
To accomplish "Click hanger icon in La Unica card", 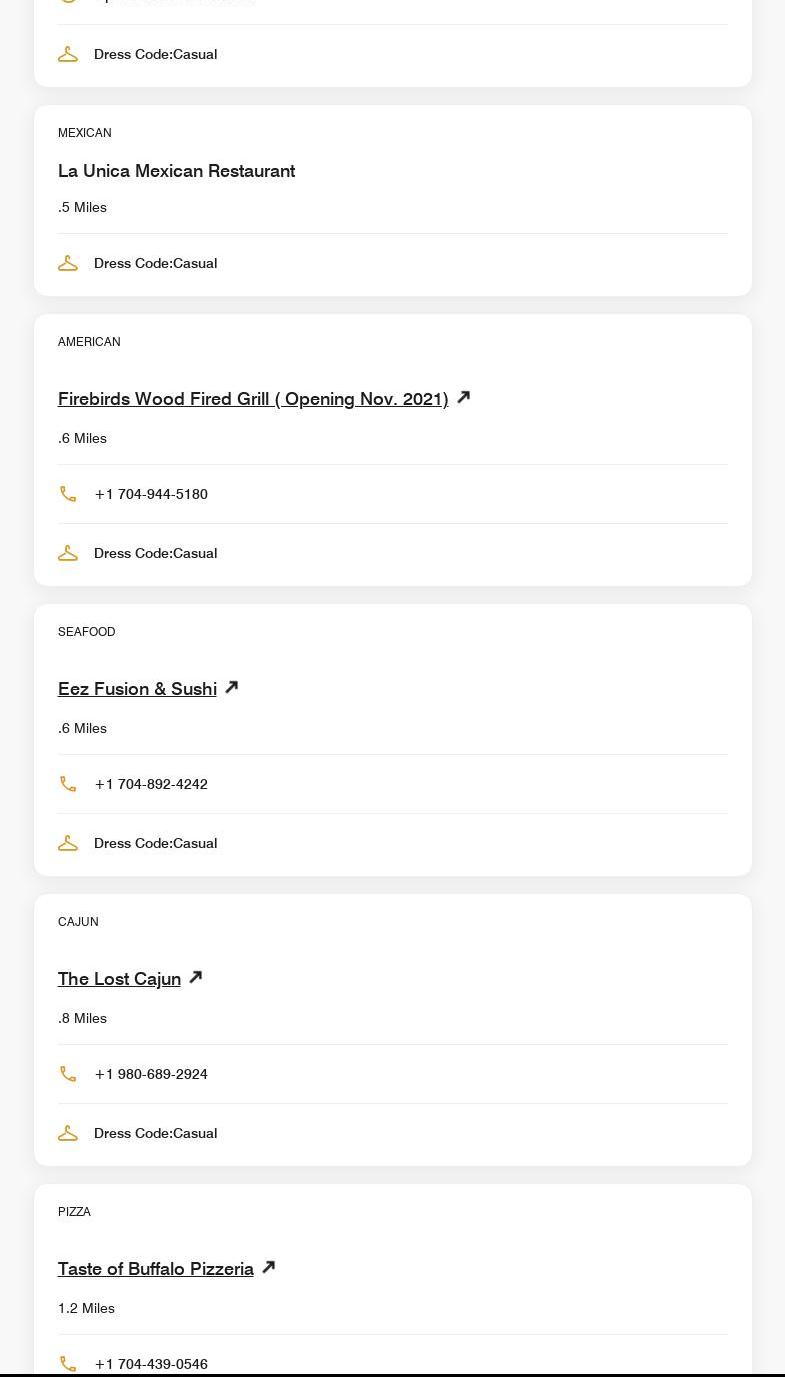I will (x=68, y=263).
